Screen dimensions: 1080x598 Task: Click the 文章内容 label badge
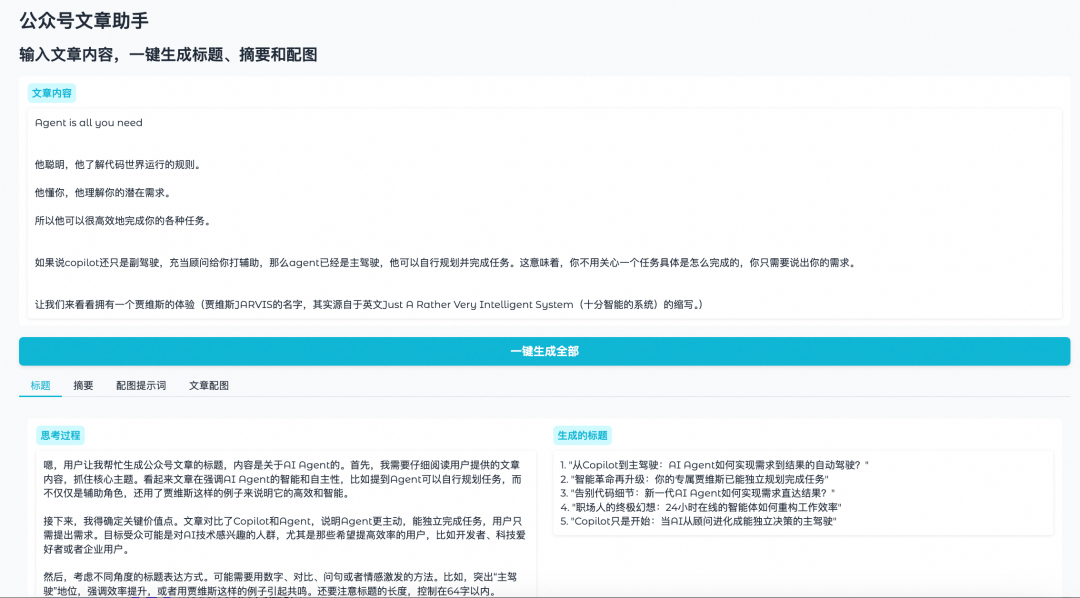(x=50, y=91)
